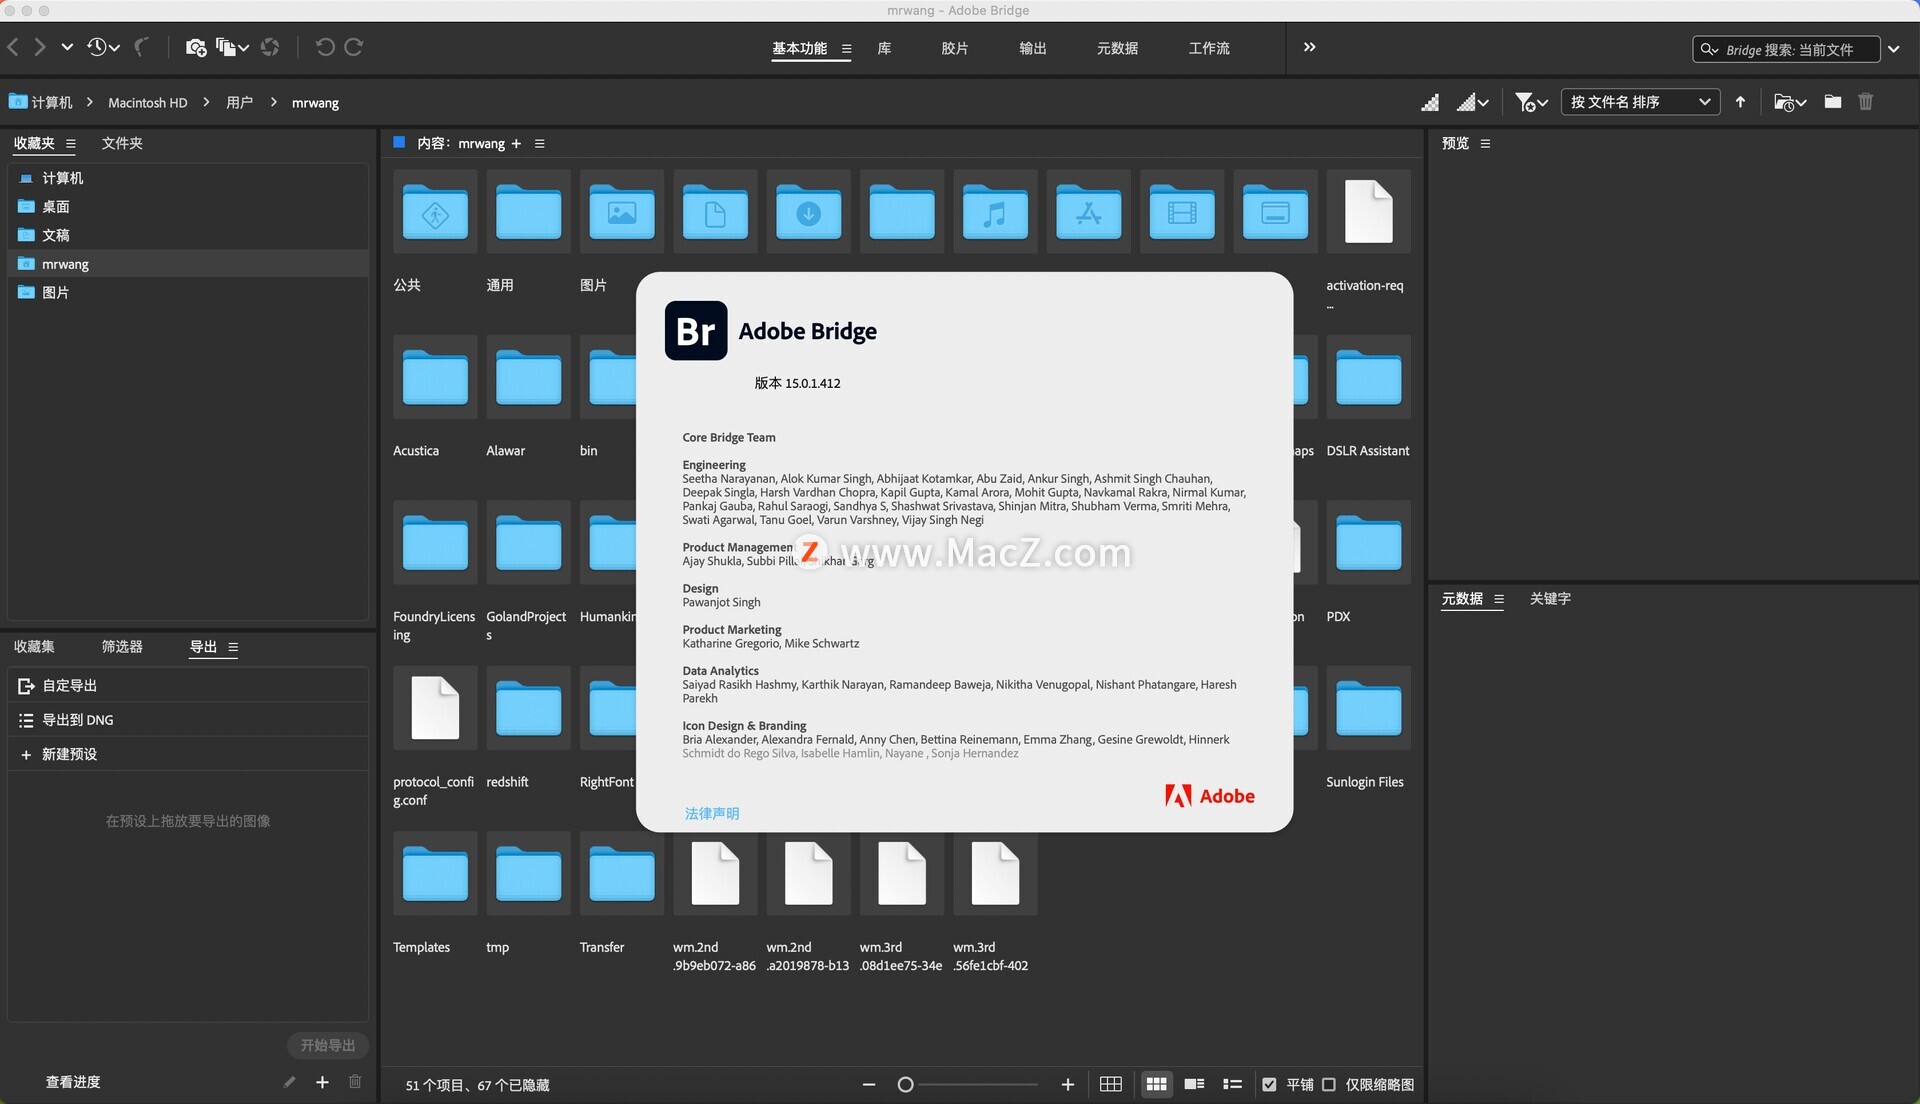1920x1104 pixels.
Task: Click 自定导出 preset
Action: point(188,685)
